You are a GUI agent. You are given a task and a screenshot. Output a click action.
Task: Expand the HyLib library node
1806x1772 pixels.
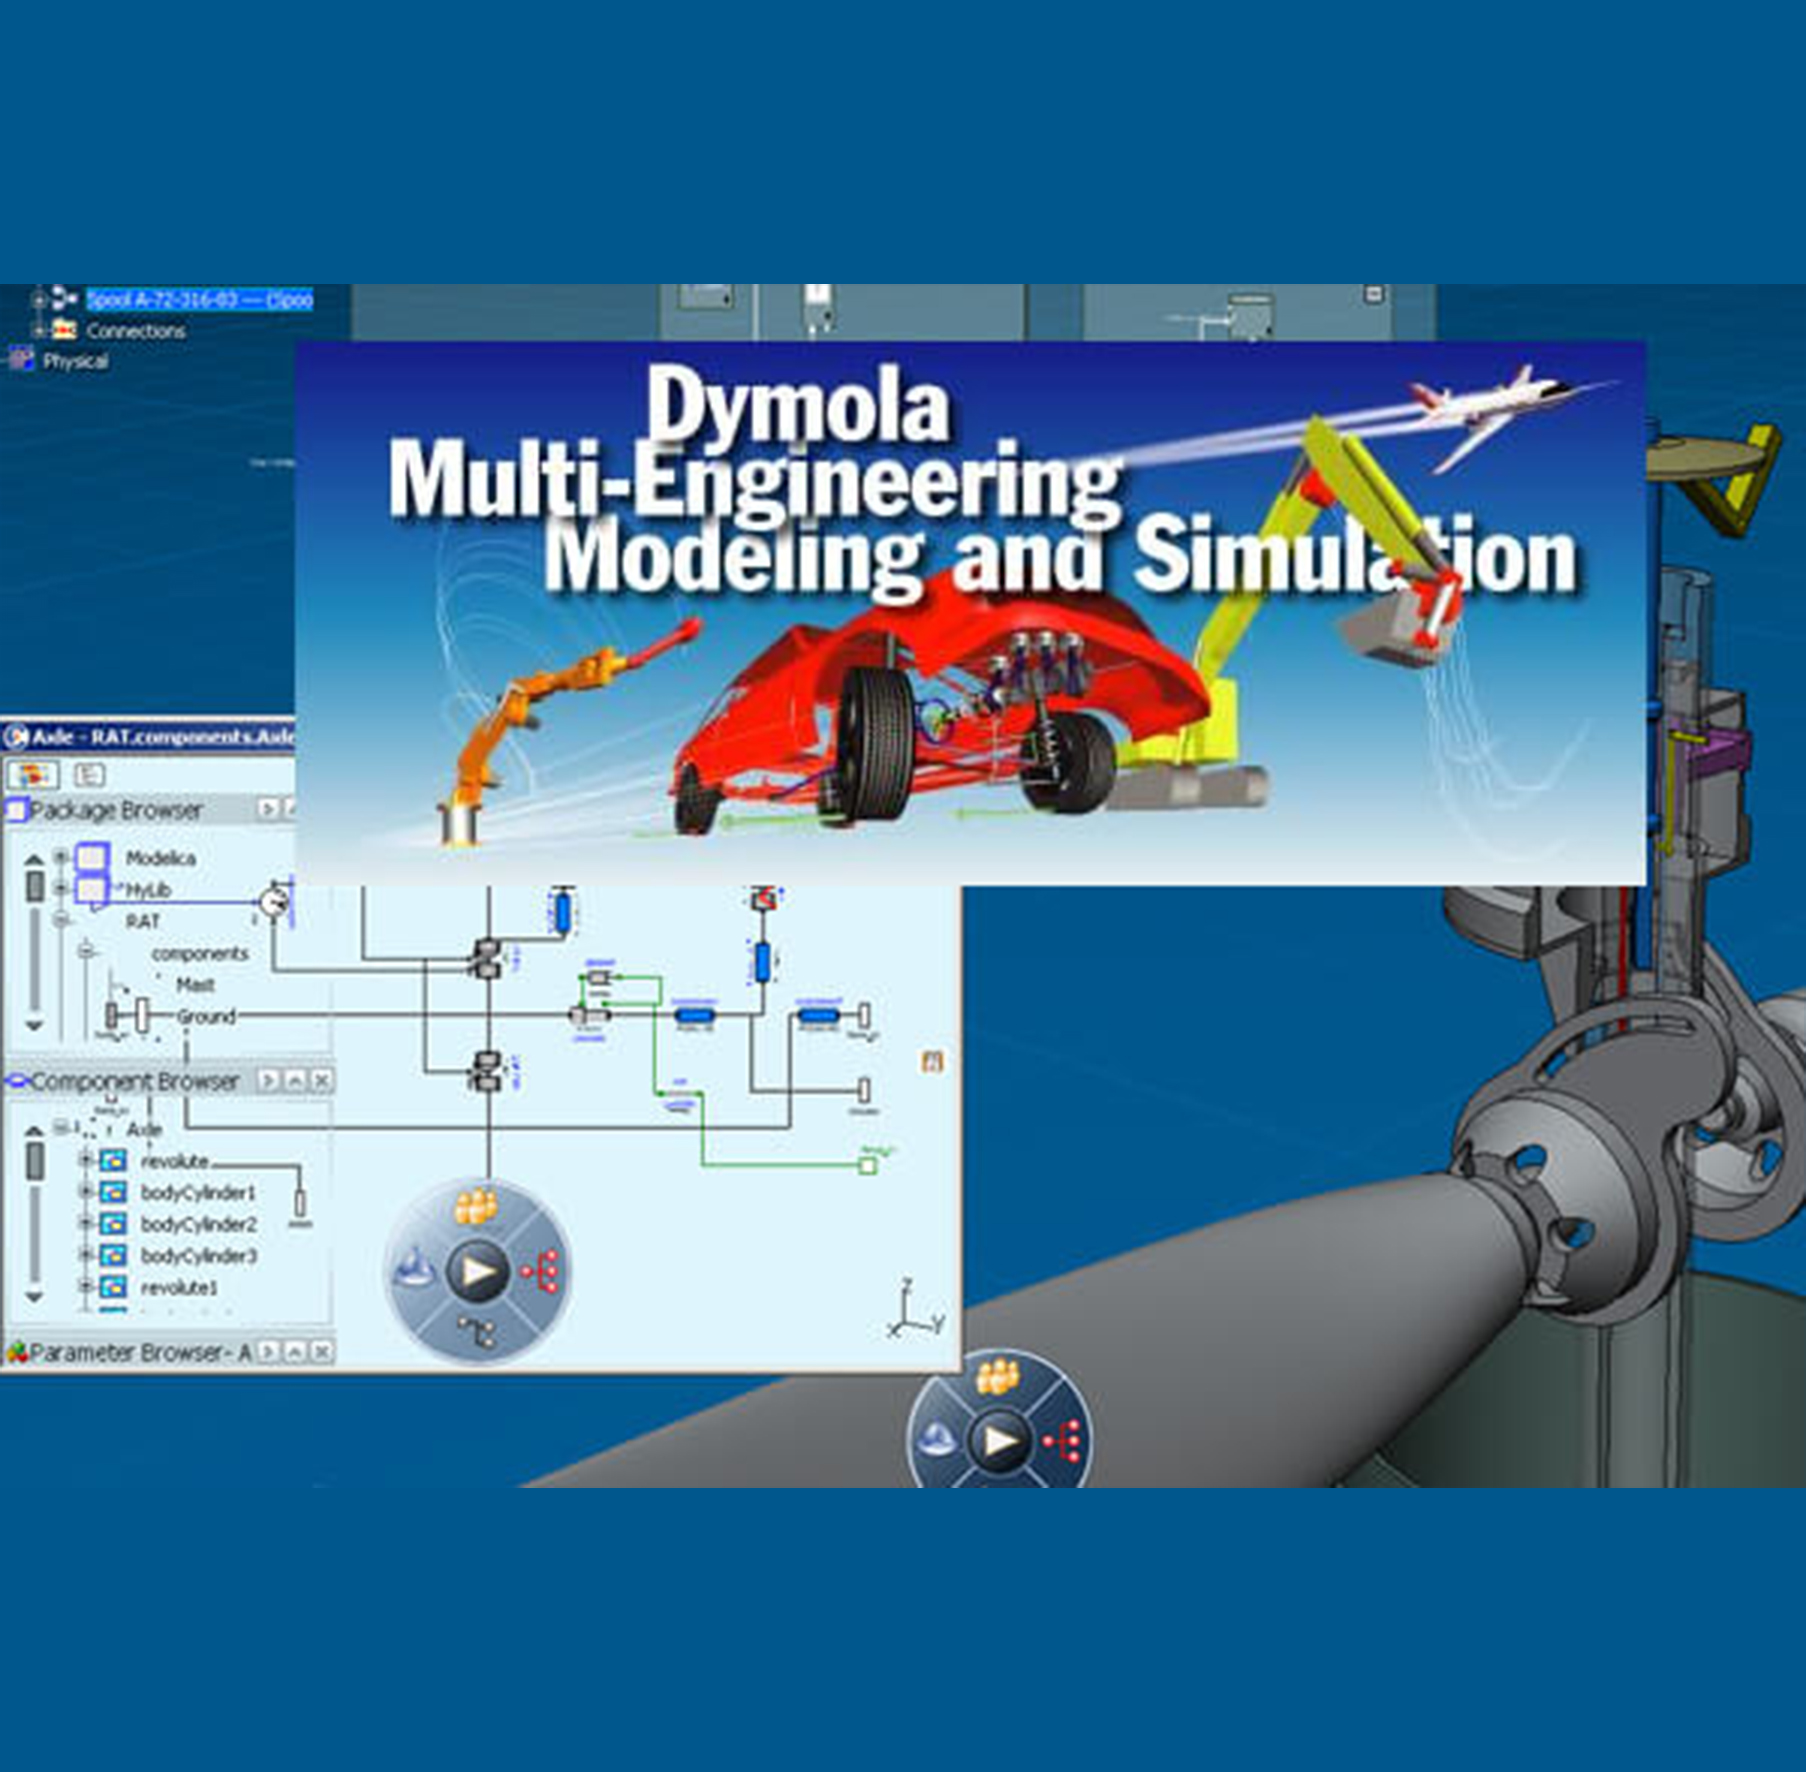click(61, 888)
